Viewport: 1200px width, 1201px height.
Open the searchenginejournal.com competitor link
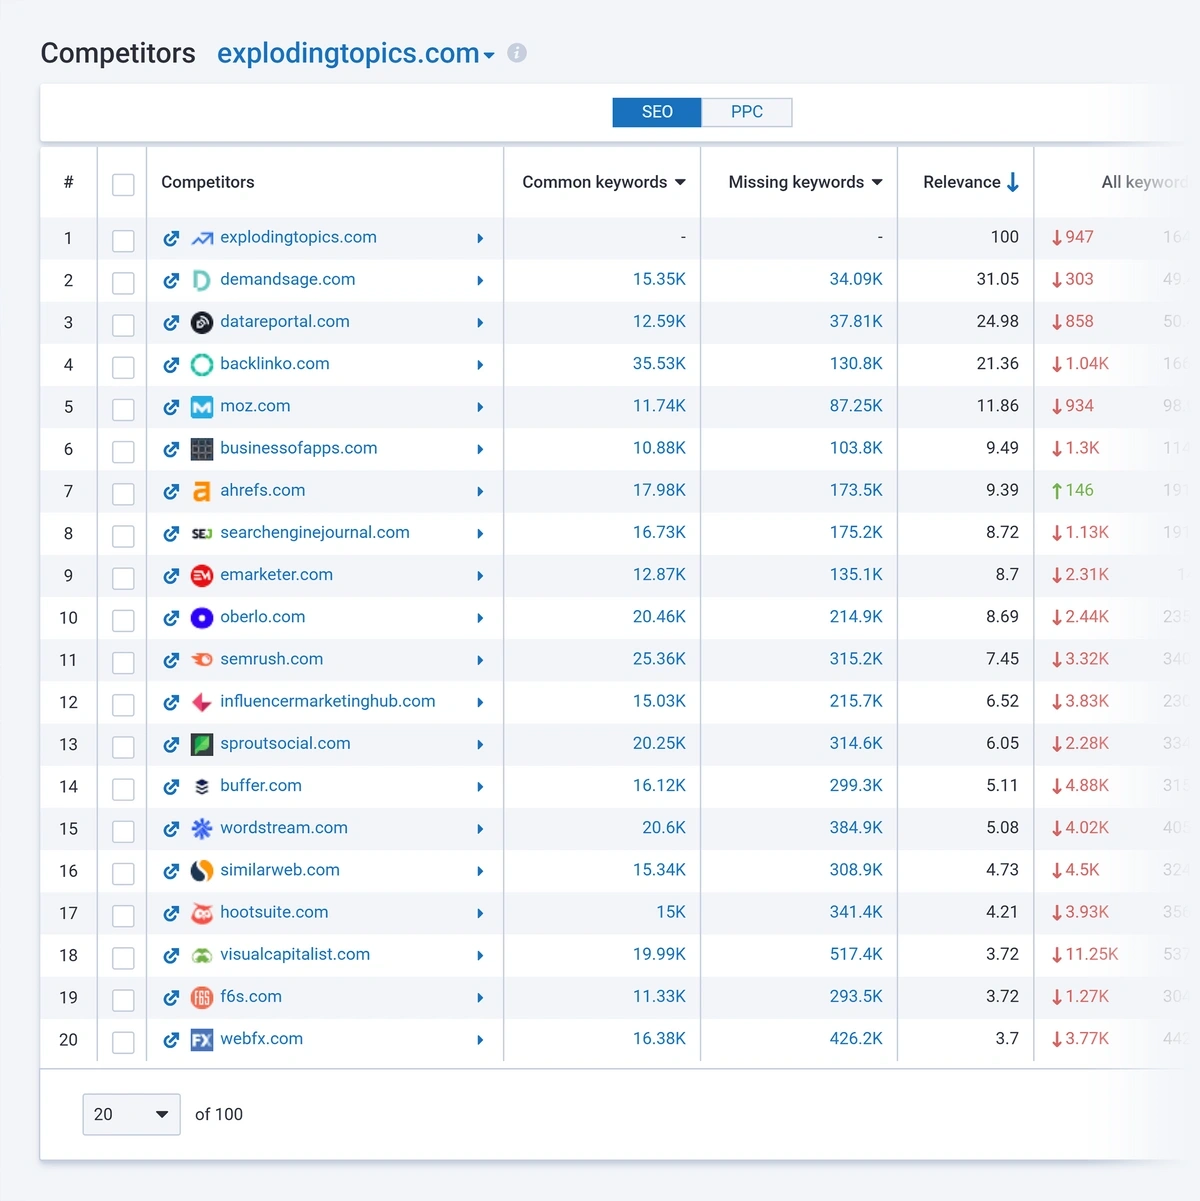point(315,532)
